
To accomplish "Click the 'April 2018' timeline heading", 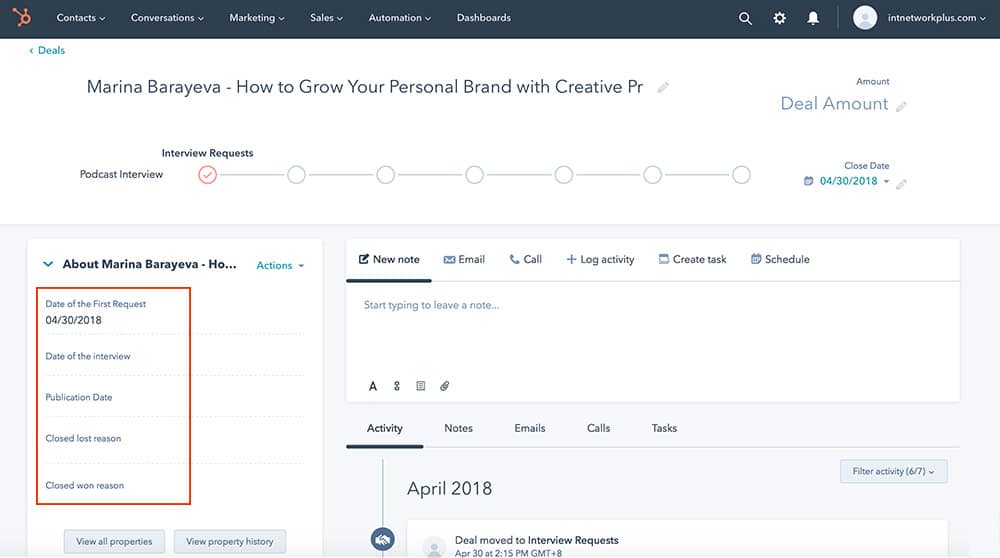I will click(450, 488).
